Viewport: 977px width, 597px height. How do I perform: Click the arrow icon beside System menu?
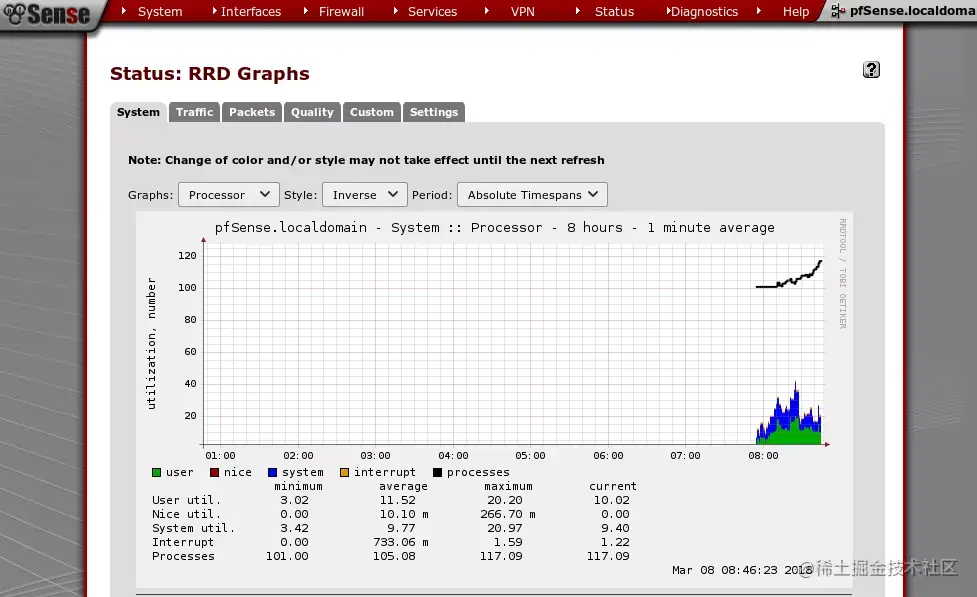126,11
